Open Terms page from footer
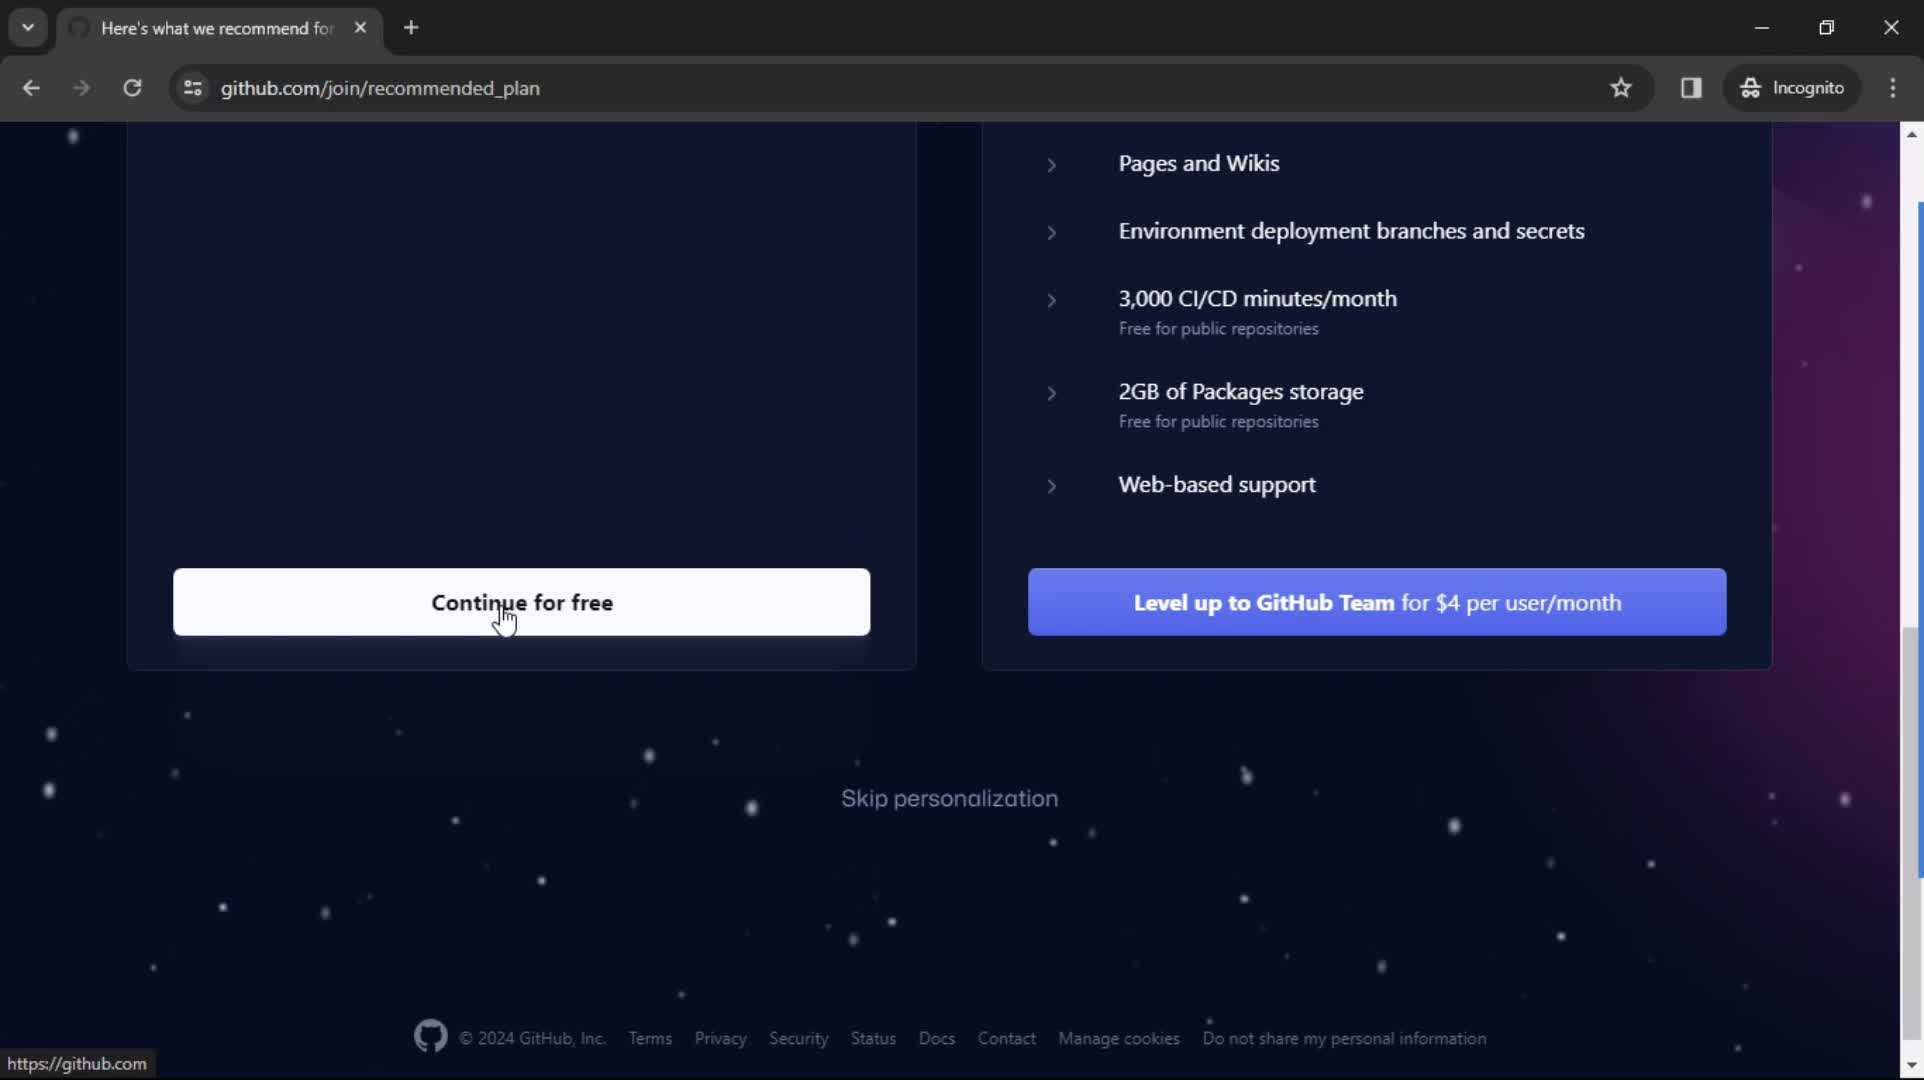The height and width of the screenshot is (1080, 1924). coord(650,1038)
